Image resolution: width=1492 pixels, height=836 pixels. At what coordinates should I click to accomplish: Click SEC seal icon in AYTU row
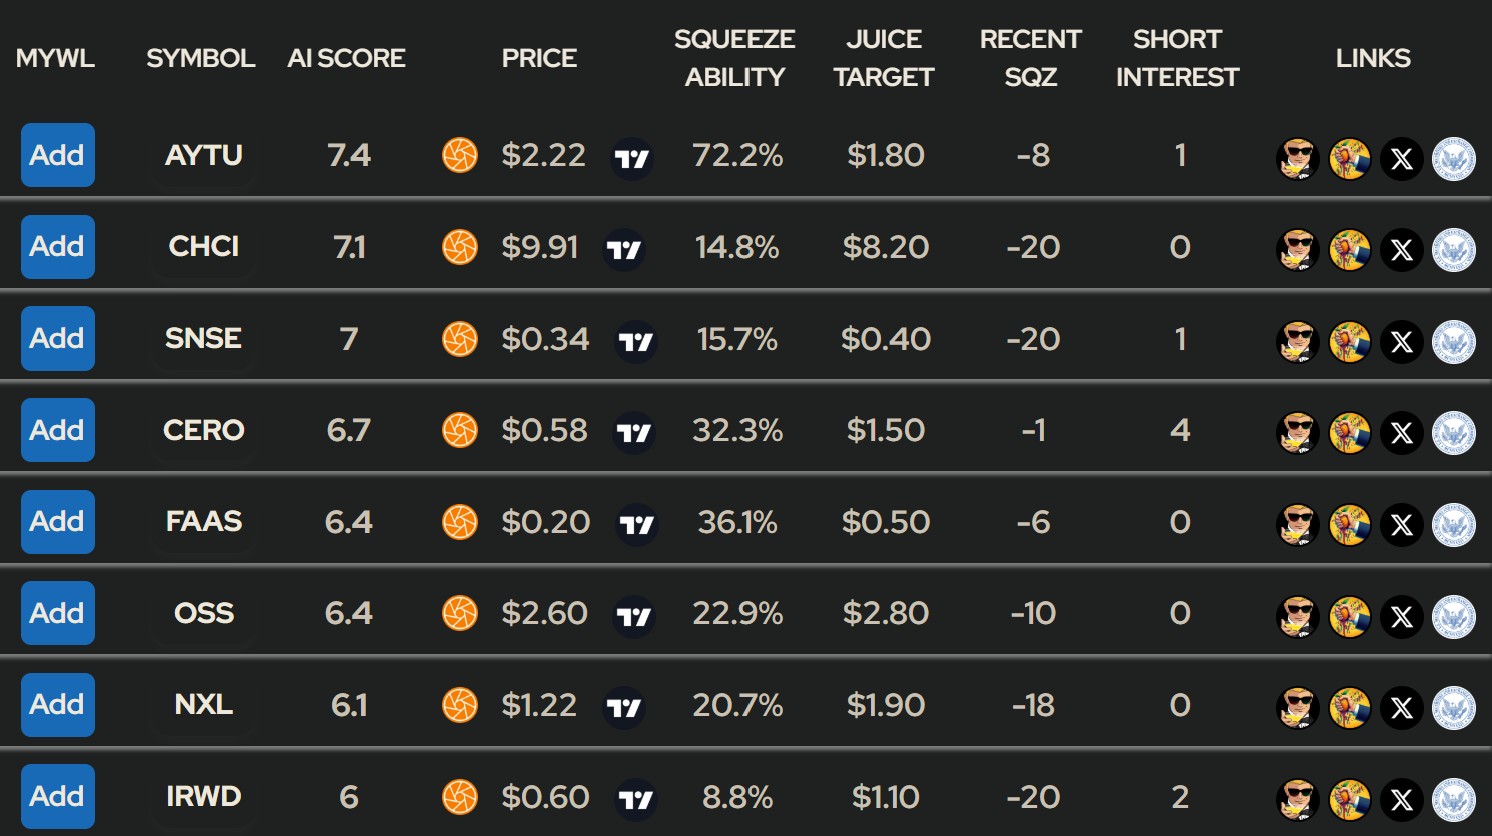tap(1454, 159)
